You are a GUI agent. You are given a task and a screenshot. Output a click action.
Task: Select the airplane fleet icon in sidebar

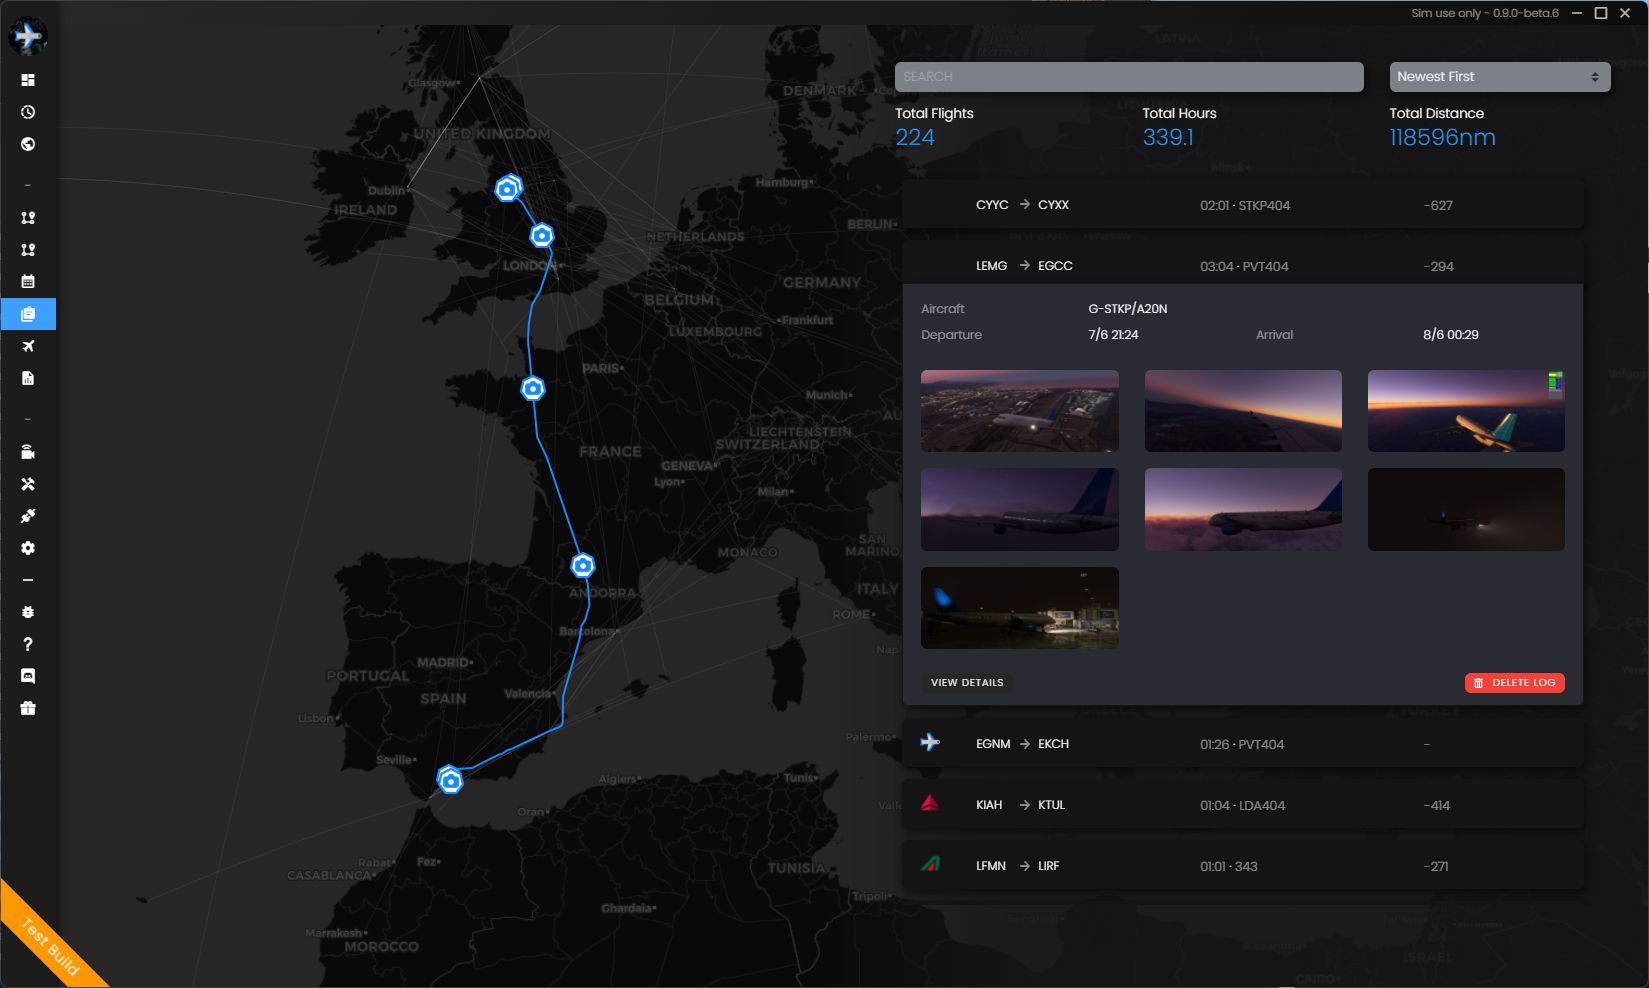pos(28,346)
